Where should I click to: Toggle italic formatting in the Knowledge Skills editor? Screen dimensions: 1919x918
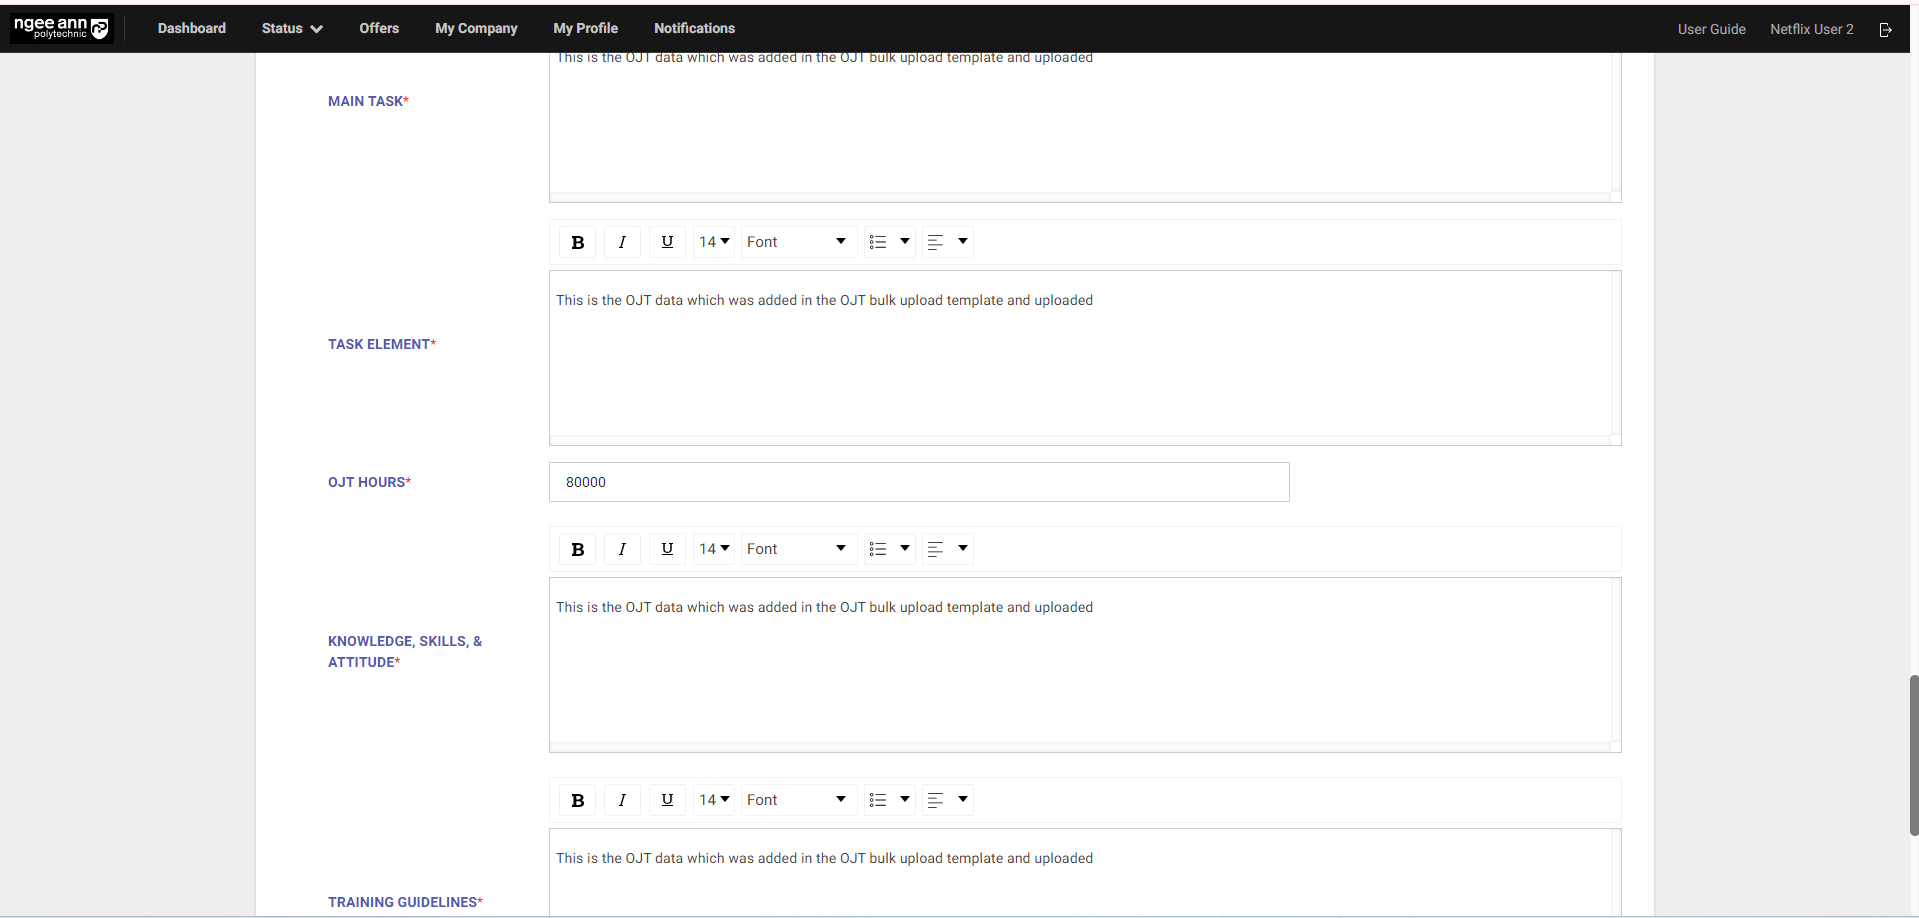622,548
